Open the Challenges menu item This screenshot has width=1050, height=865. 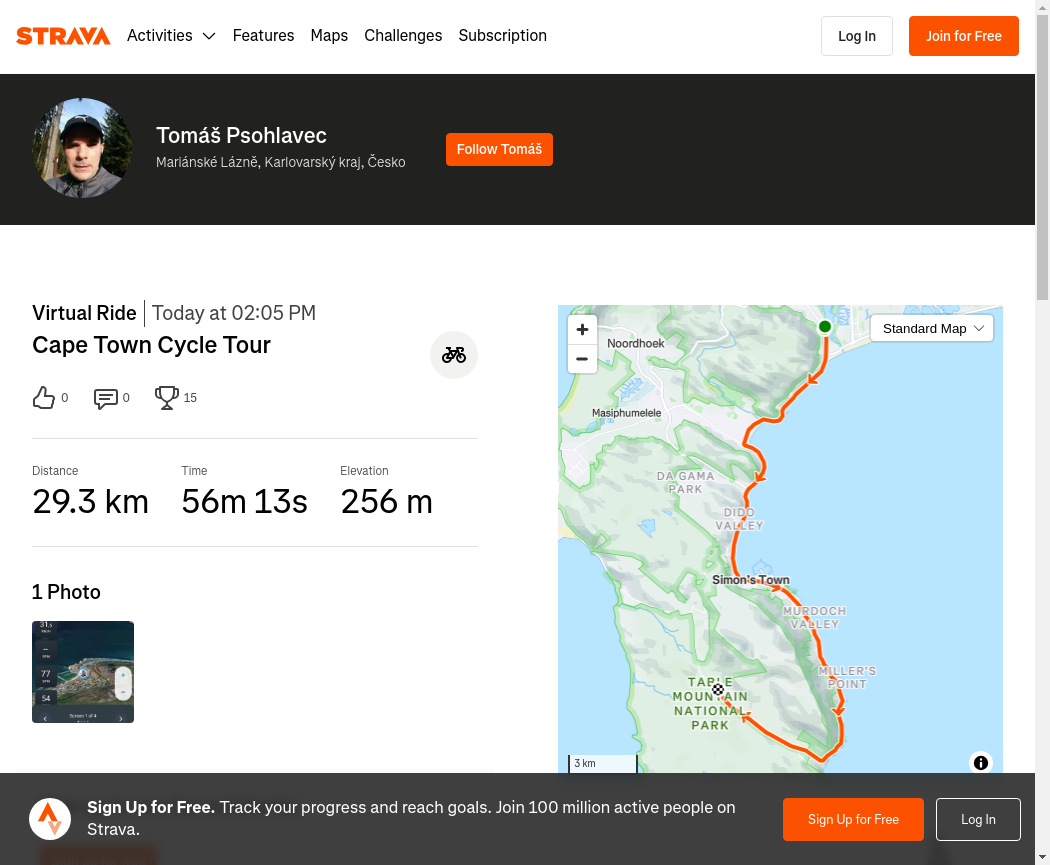[x=403, y=35]
